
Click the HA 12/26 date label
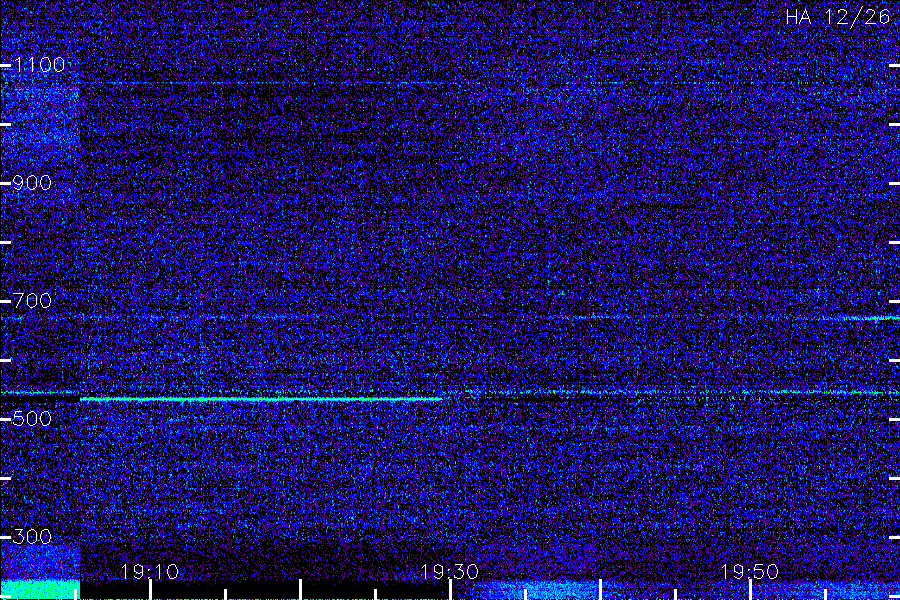click(837, 17)
